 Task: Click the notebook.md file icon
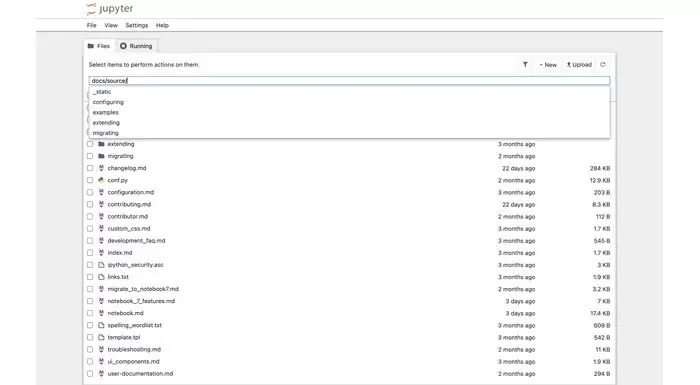point(101,313)
